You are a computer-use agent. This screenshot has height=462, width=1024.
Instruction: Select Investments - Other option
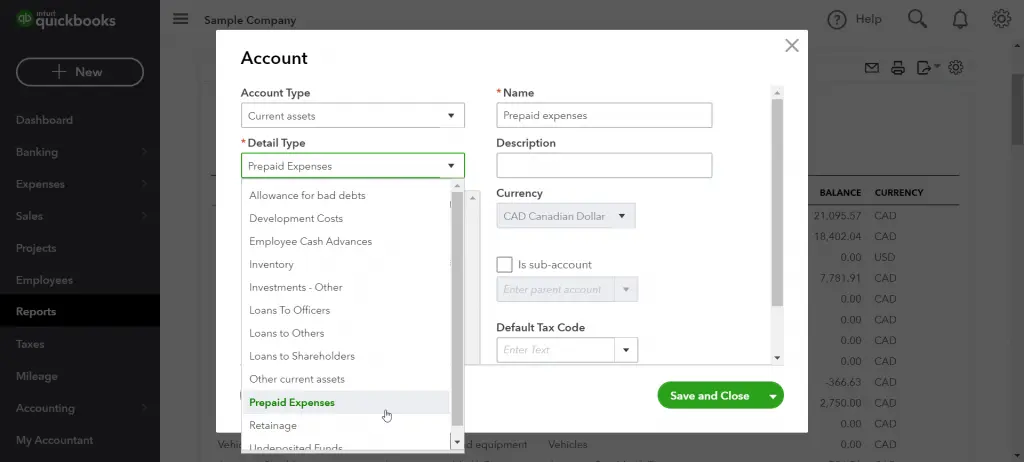(x=345, y=288)
